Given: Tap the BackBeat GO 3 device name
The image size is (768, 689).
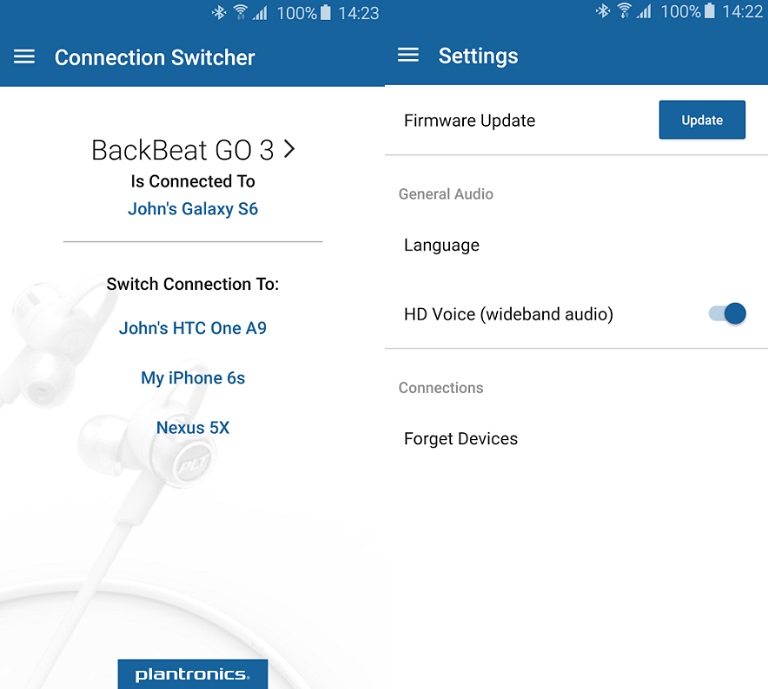Looking at the screenshot, I should pos(182,150).
